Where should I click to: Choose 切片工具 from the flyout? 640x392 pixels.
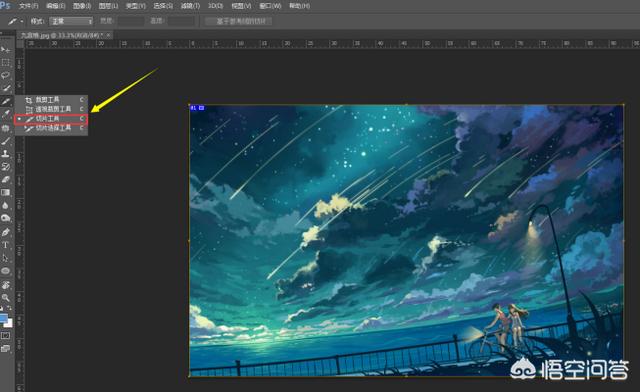coord(51,119)
